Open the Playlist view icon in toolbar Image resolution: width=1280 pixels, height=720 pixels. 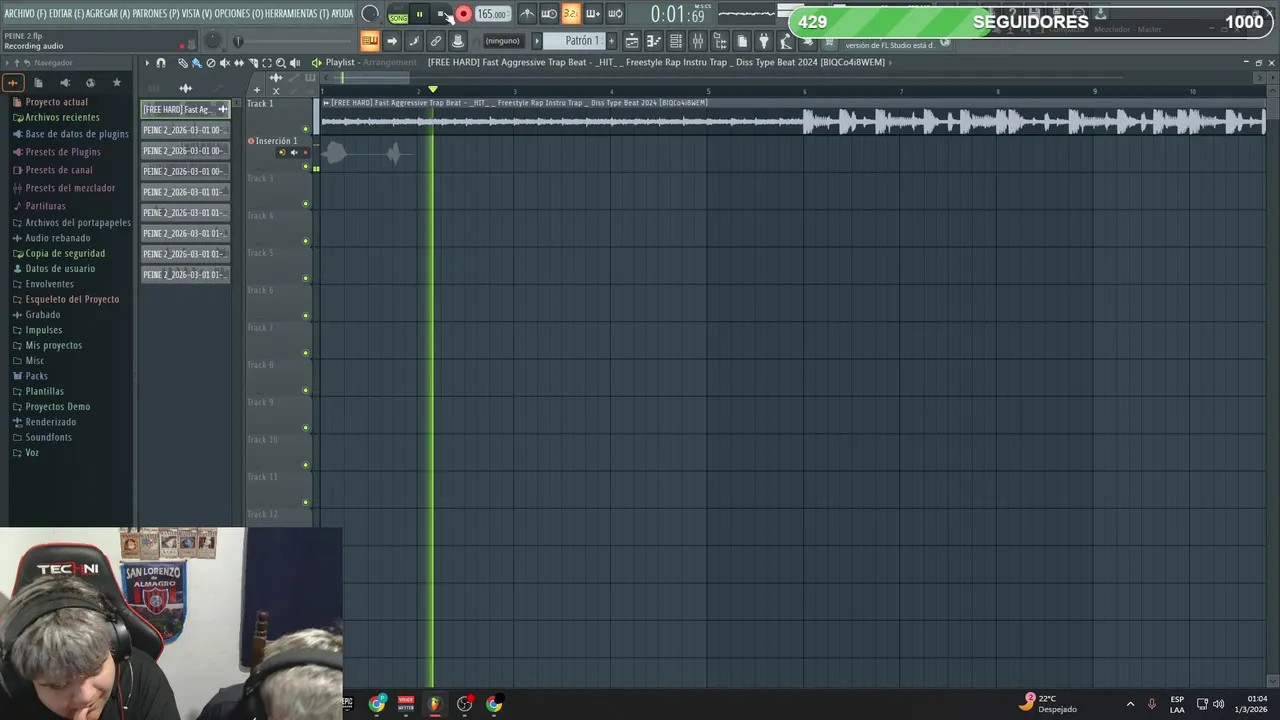pyautogui.click(x=632, y=41)
